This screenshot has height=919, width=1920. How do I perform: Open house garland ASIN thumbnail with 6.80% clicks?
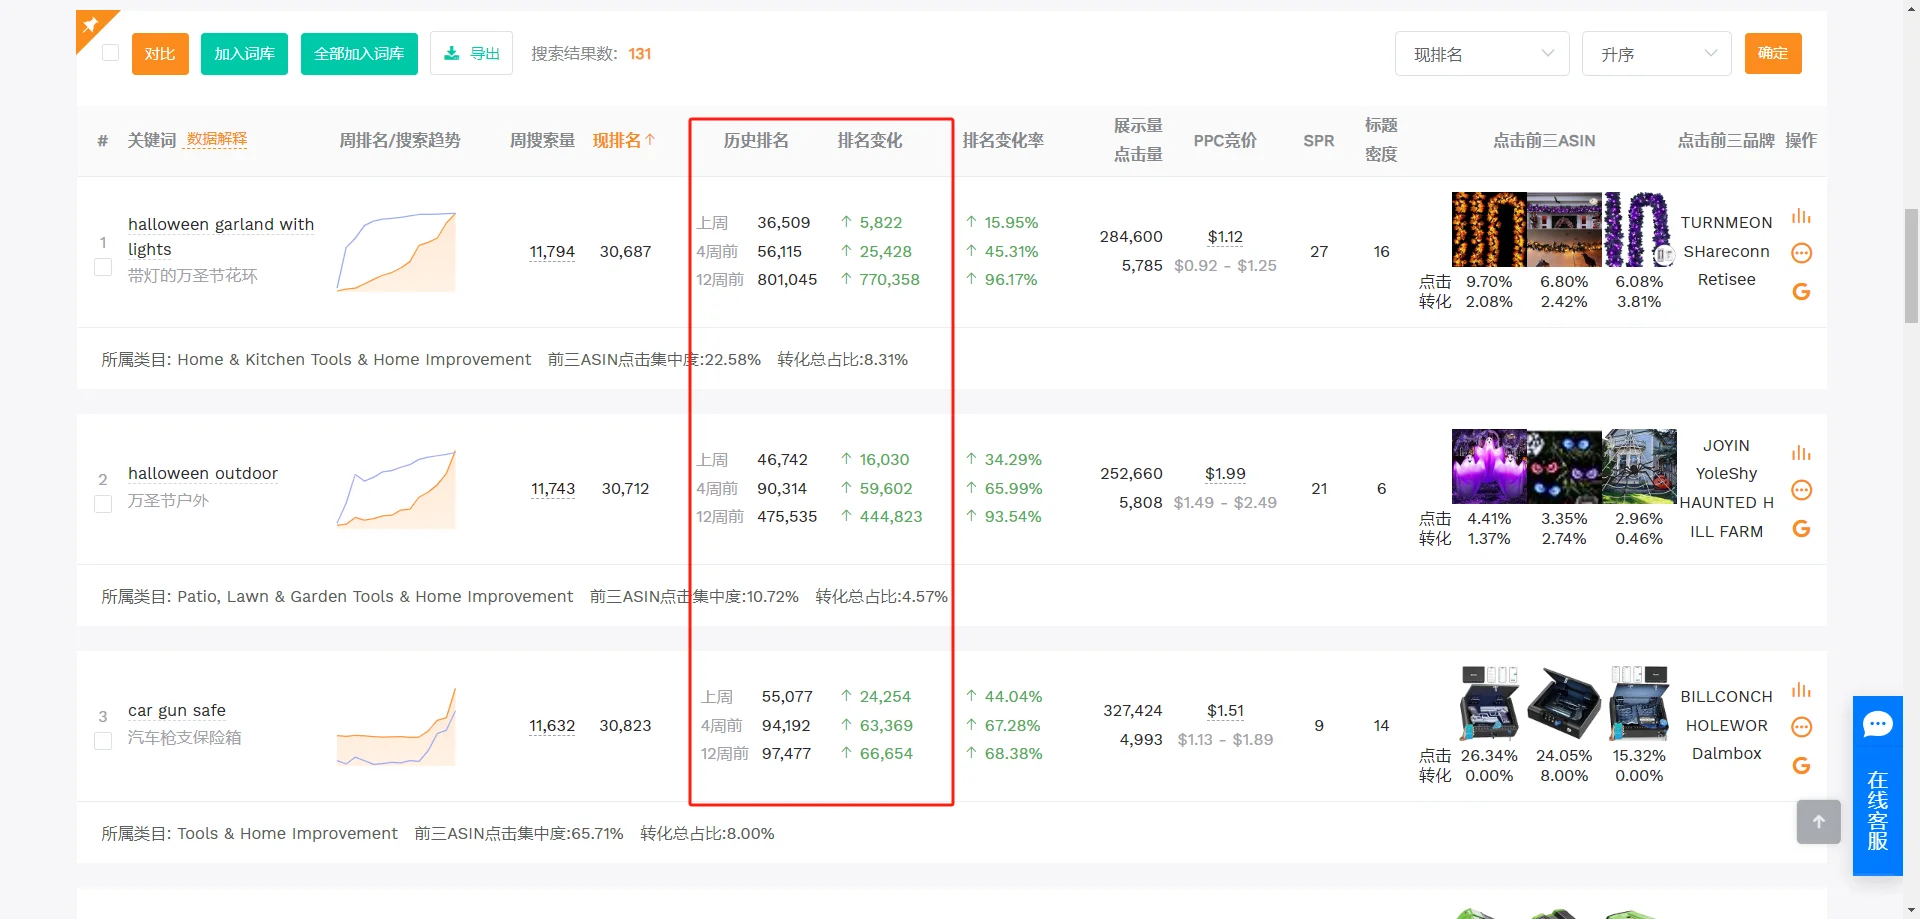pyautogui.click(x=1564, y=229)
